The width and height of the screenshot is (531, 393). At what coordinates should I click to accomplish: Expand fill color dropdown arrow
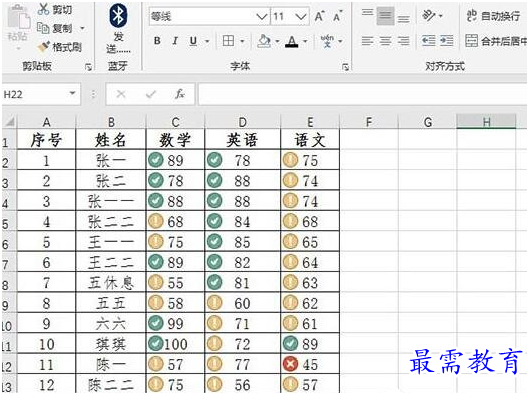[277, 41]
